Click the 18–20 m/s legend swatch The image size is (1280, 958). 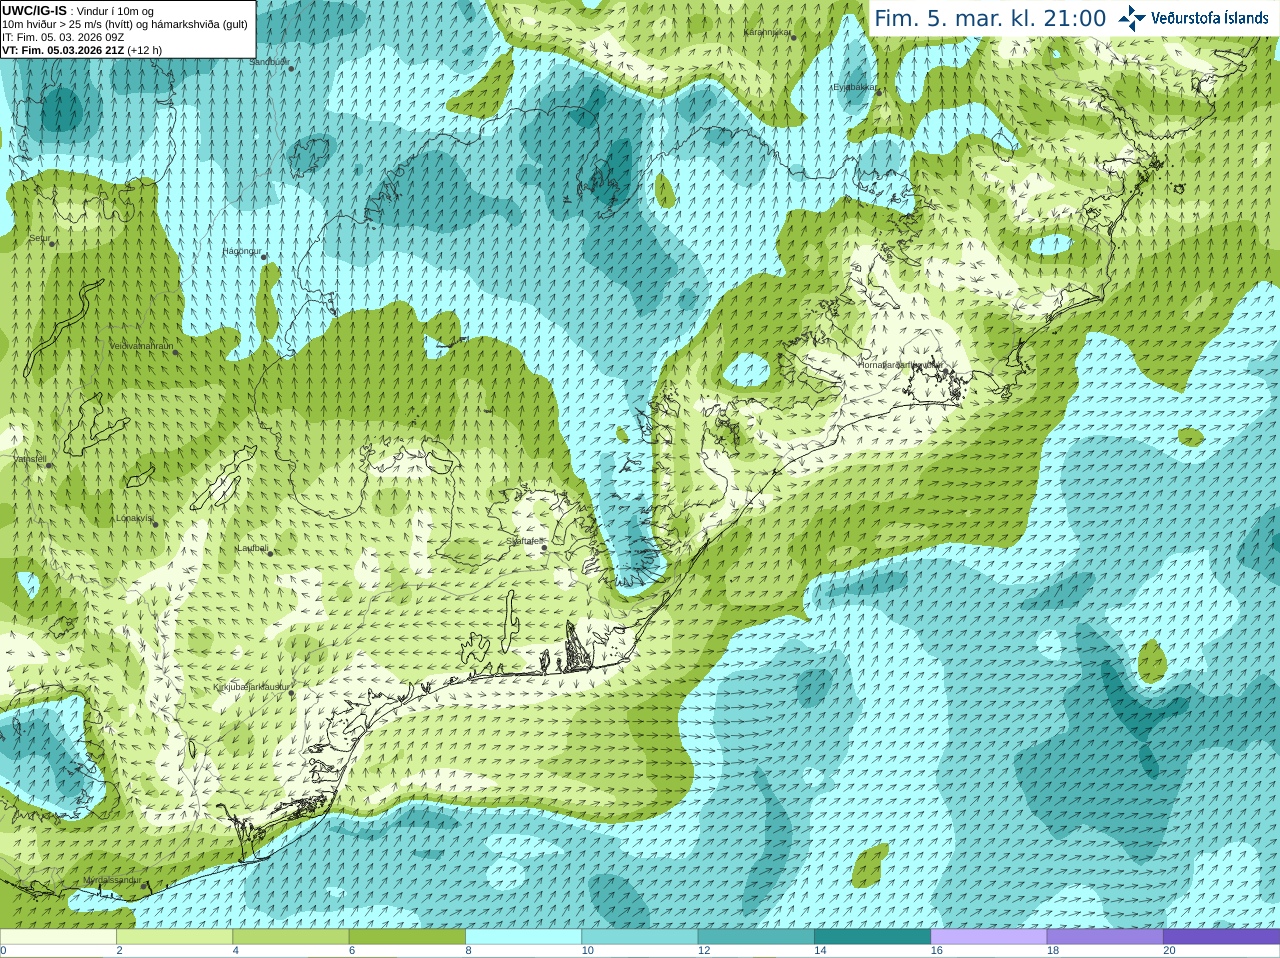(x=1105, y=937)
